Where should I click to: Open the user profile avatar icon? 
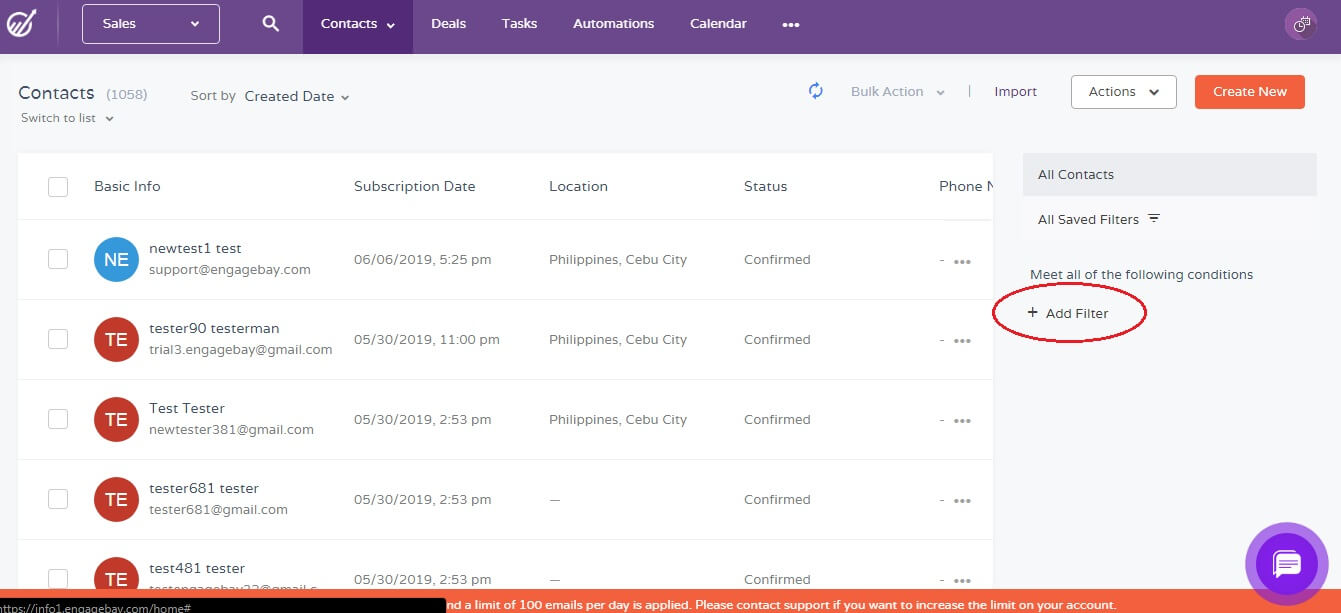(x=1301, y=25)
